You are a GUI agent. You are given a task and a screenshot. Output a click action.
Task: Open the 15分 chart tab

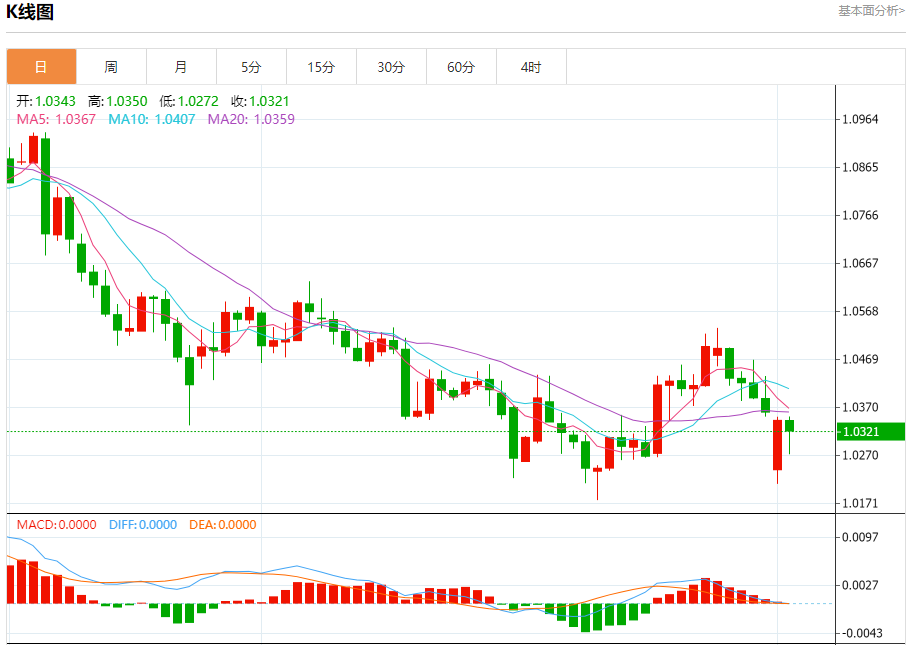[322, 67]
